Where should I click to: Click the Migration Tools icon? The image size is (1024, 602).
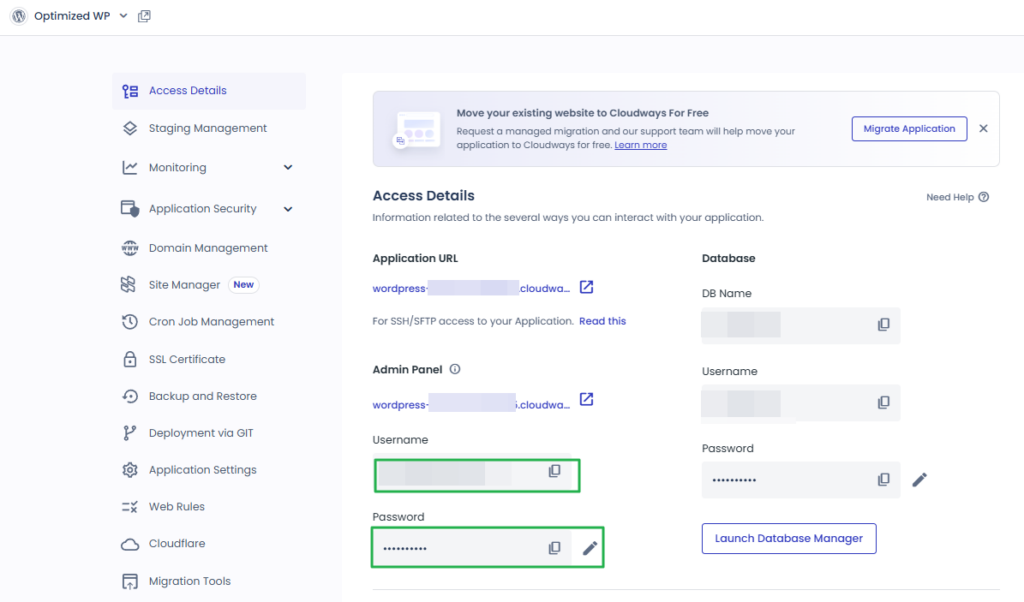point(130,581)
